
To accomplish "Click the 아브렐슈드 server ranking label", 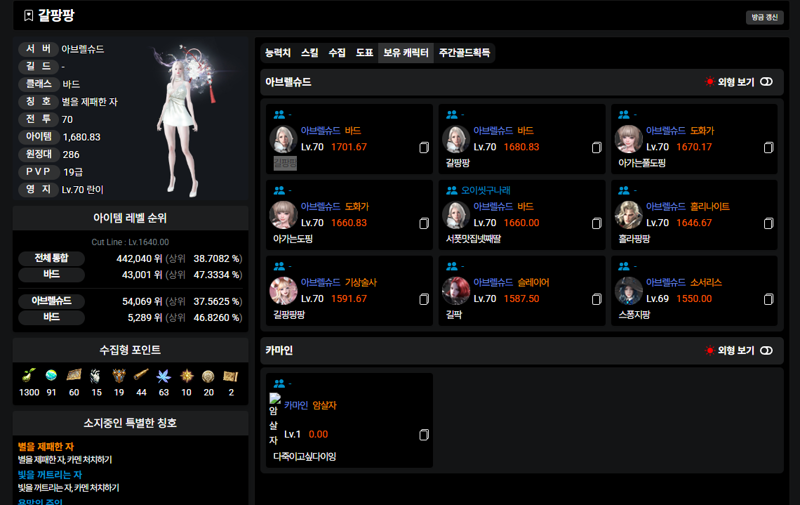I will (x=51, y=301).
